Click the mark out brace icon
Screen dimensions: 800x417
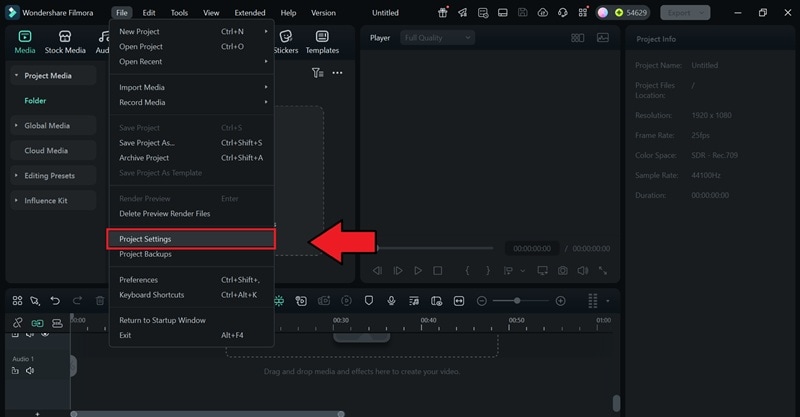pyautogui.click(x=488, y=271)
